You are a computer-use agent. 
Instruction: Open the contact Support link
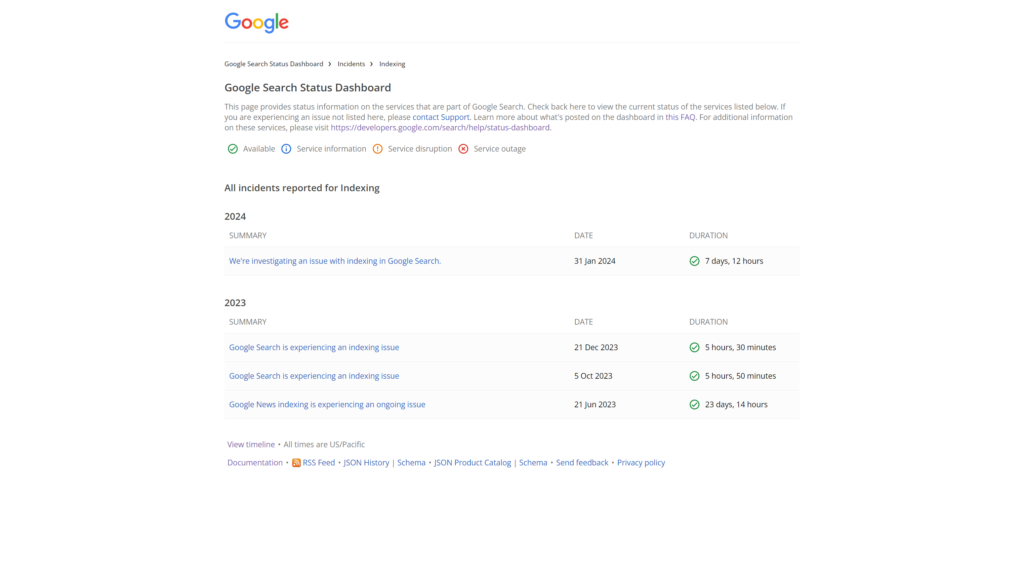441,117
